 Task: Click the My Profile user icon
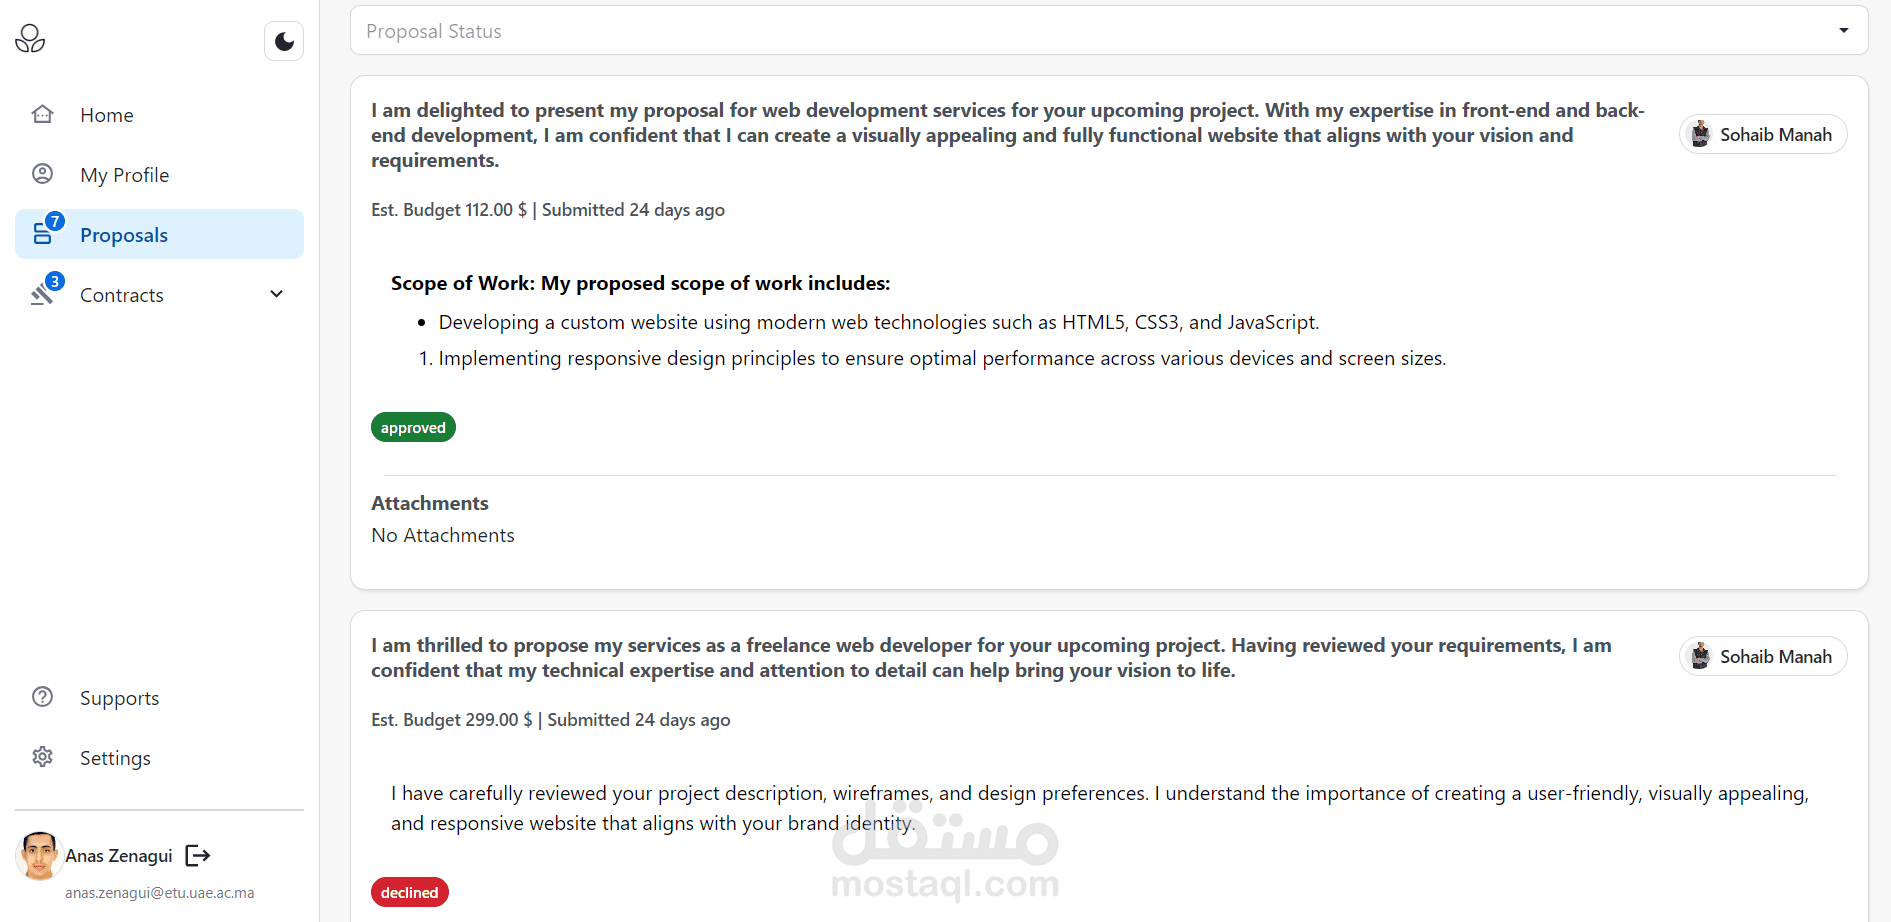click(42, 174)
